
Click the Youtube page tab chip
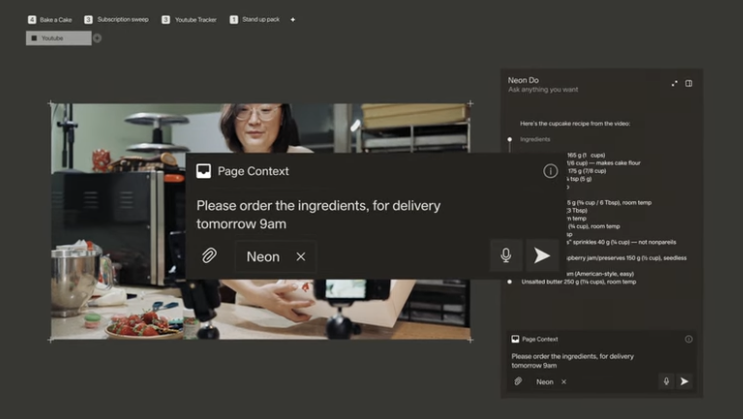(x=58, y=38)
